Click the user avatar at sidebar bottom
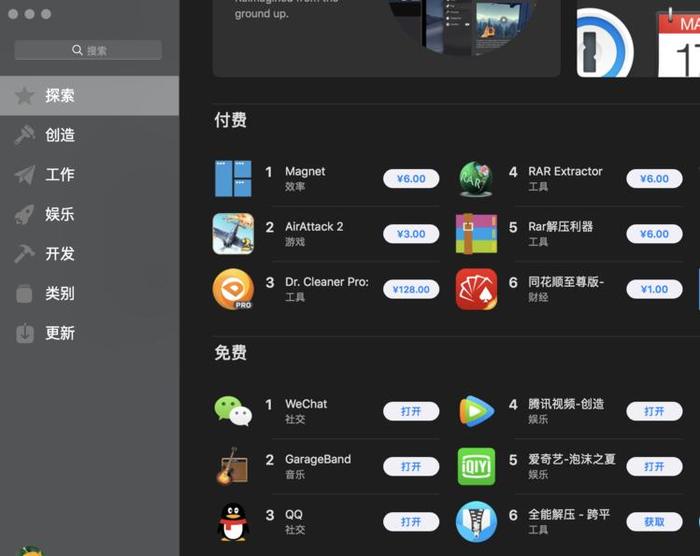This screenshot has height=556, width=700. pos(30,551)
